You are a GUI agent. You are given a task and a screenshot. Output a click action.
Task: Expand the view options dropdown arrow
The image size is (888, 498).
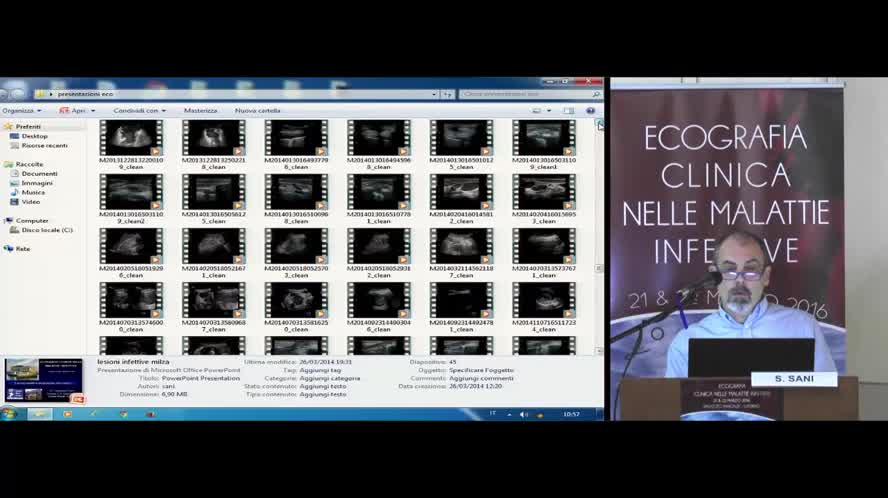pos(549,111)
